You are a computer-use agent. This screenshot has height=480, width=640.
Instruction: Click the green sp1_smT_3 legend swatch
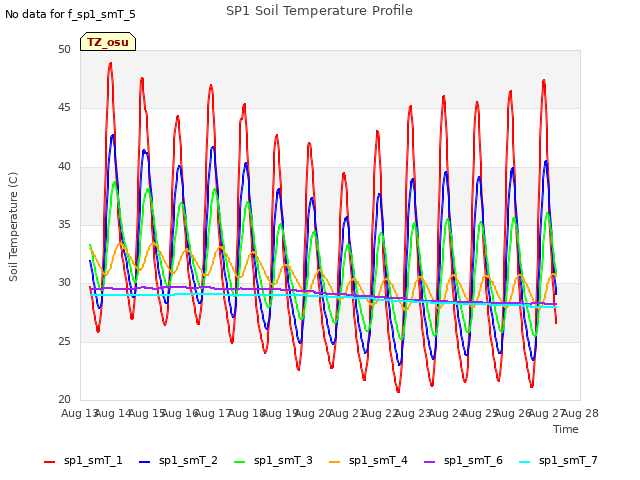click(240, 462)
